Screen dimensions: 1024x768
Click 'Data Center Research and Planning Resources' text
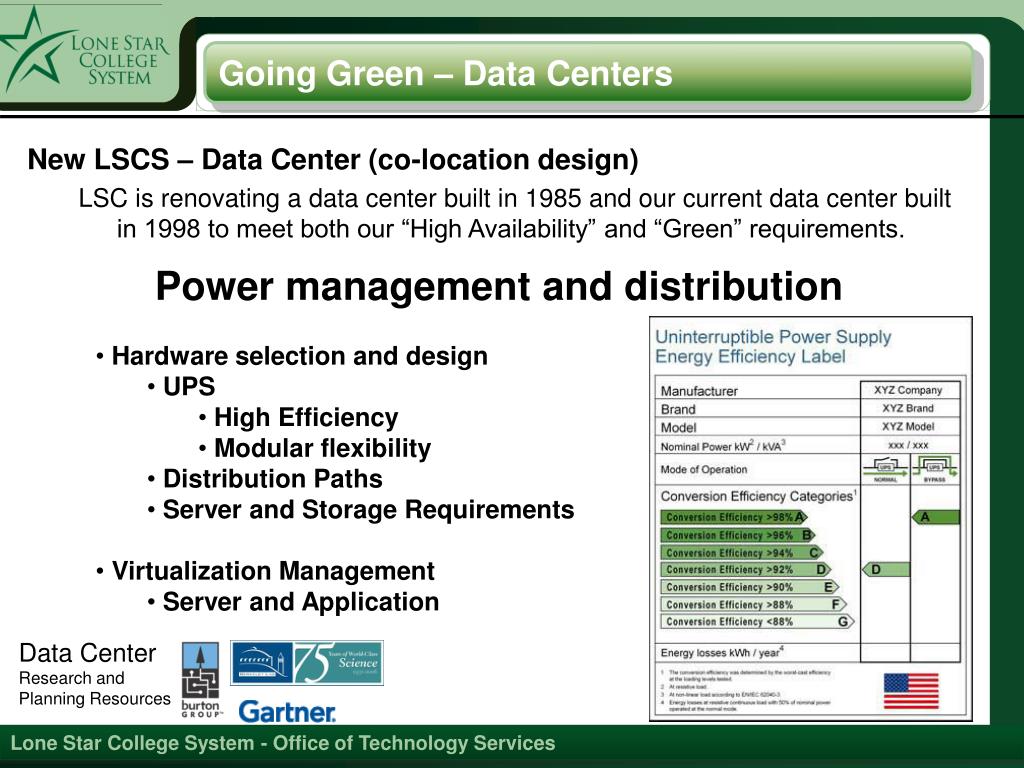click(x=95, y=675)
